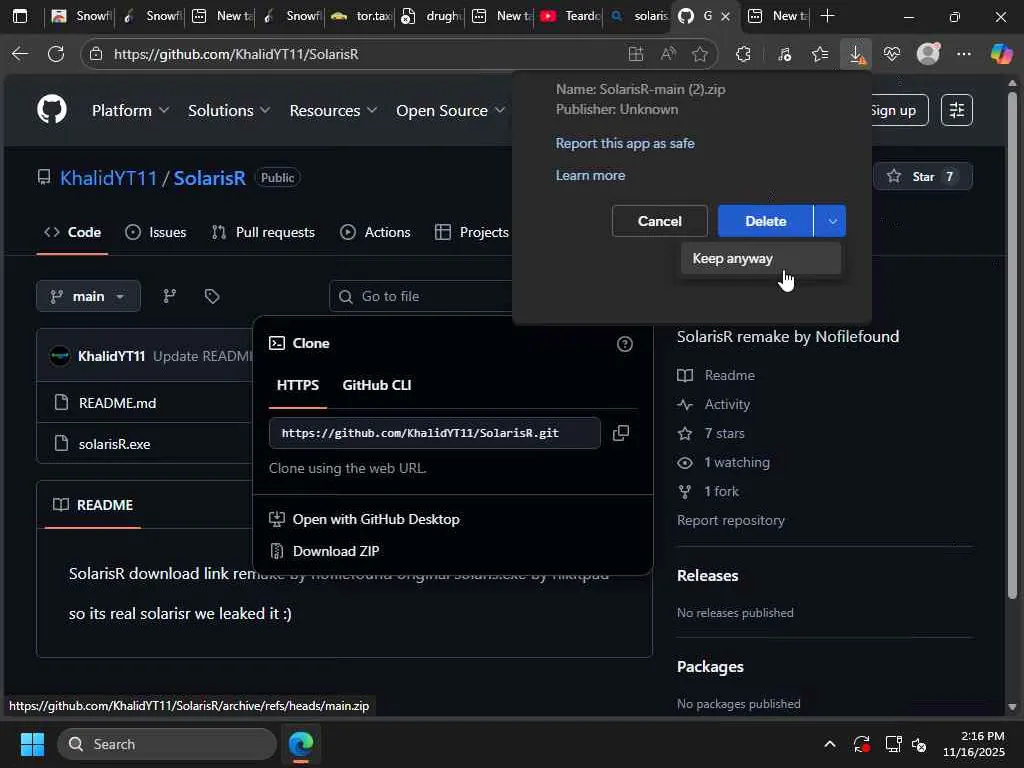Close the active GitHub tab
Image resolution: width=1024 pixels, height=768 pixels.
[x=725, y=16]
